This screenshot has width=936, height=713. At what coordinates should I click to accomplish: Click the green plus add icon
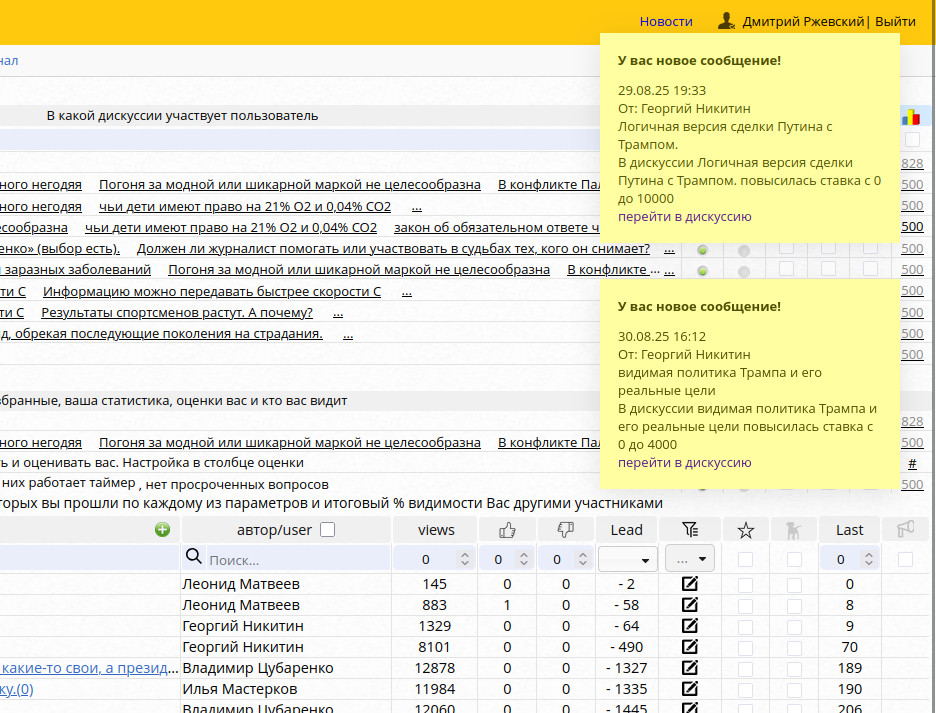(x=162, y=530)
